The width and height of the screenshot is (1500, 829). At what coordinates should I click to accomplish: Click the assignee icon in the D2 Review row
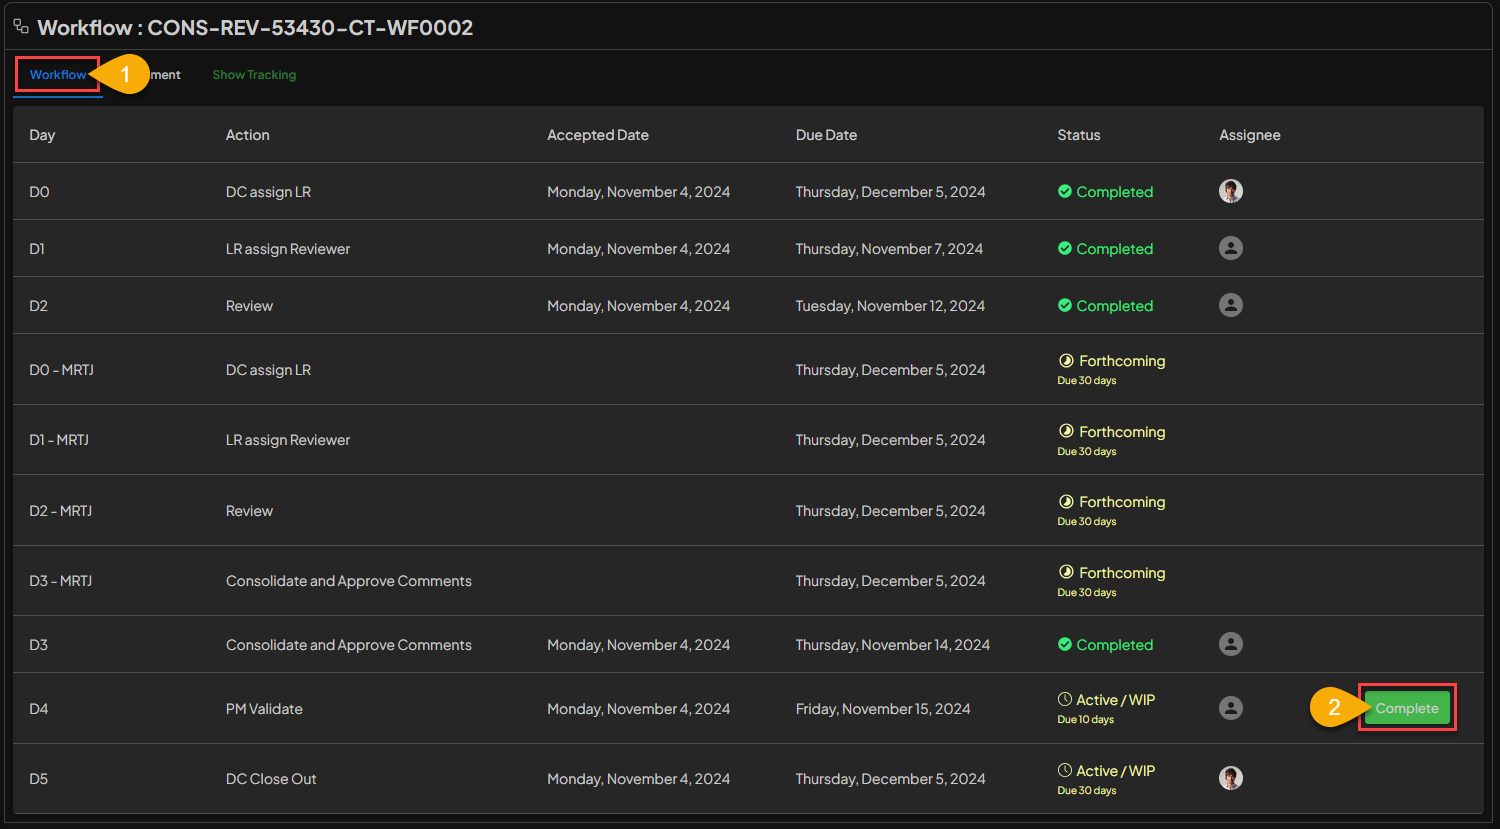point(1231,305)
